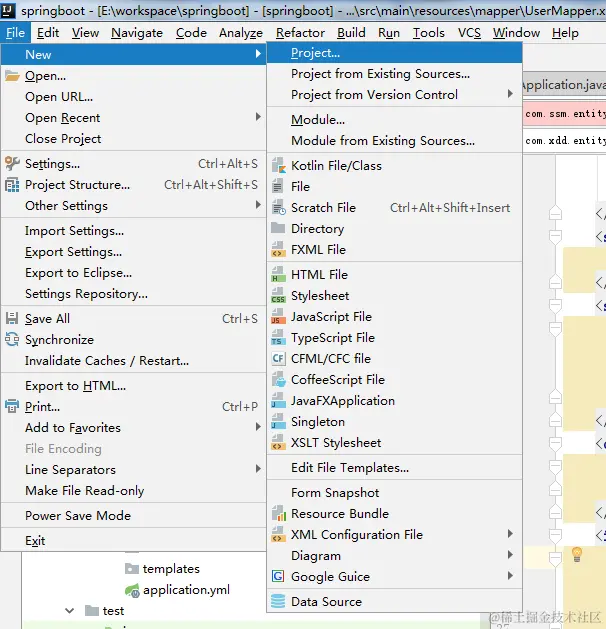Click the Singleton template icon
This screenshot has width=606, height=629.
click(278, 422)
